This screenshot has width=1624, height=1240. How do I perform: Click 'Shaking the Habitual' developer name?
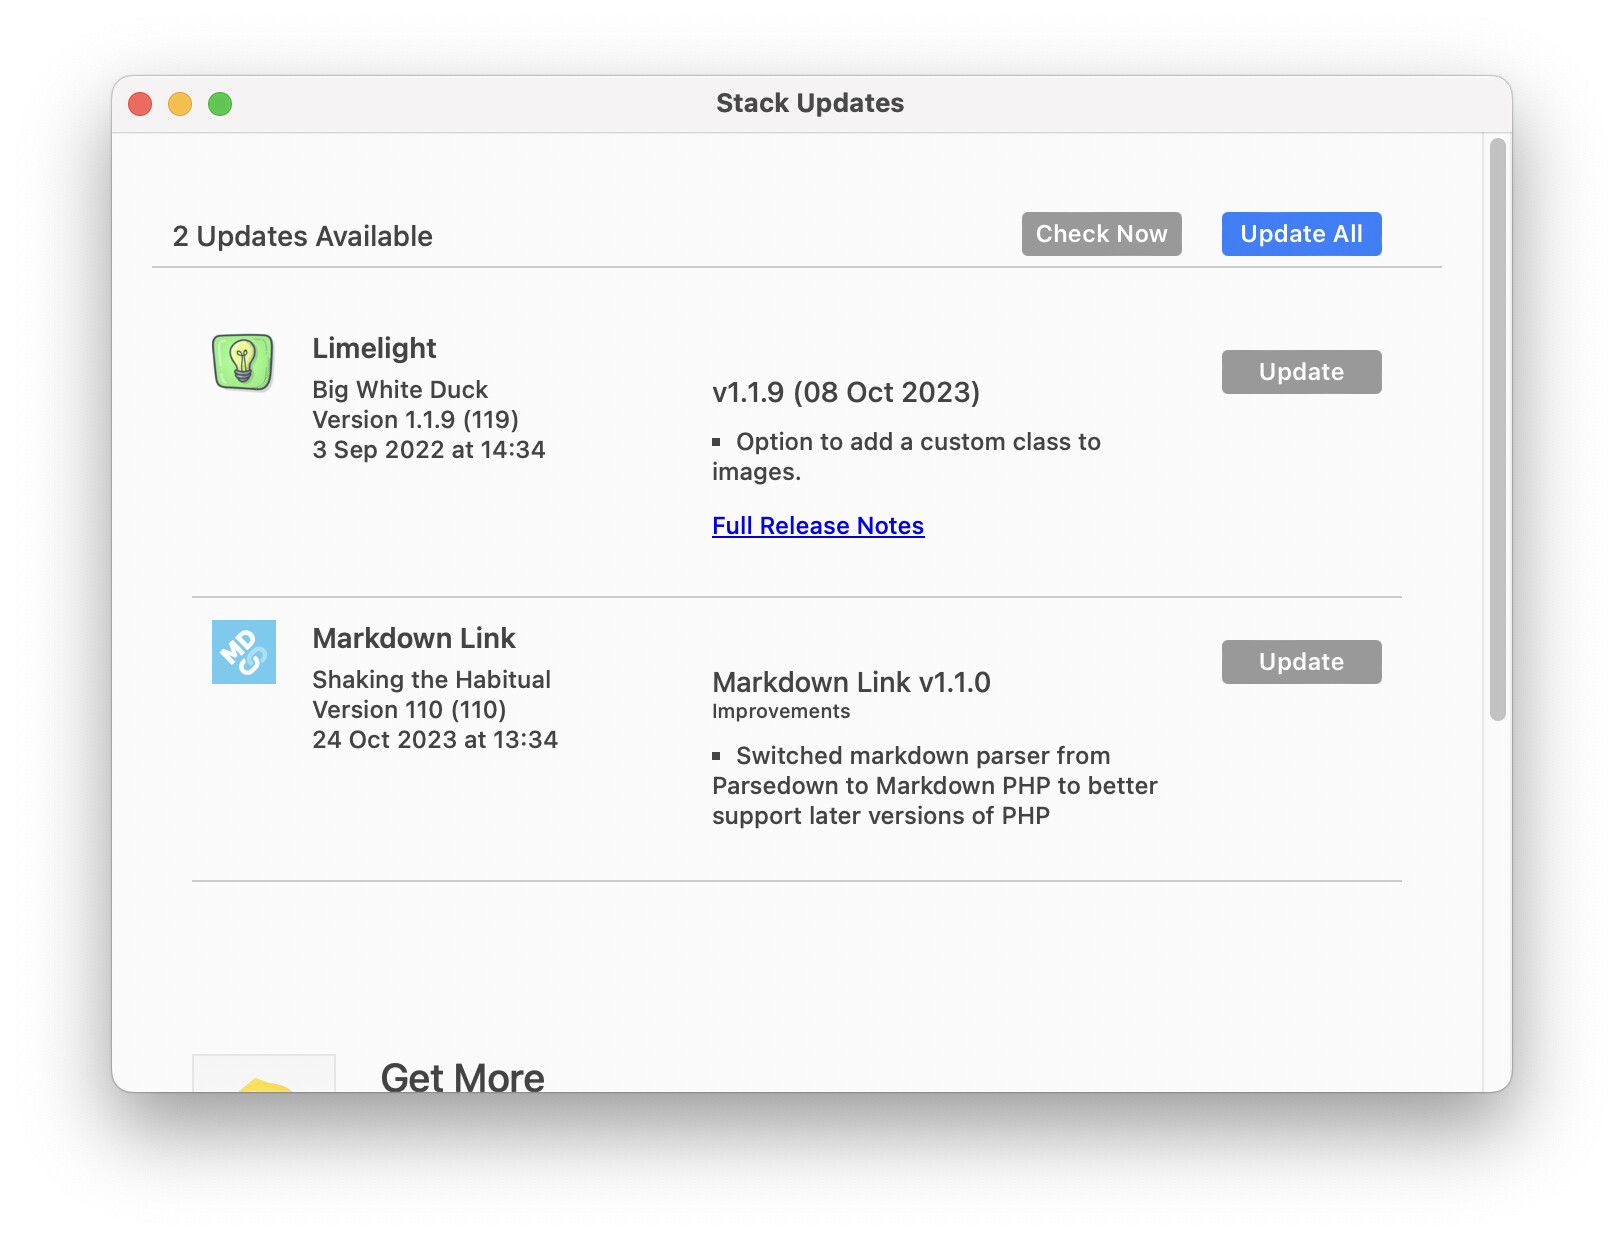(431, 680)
